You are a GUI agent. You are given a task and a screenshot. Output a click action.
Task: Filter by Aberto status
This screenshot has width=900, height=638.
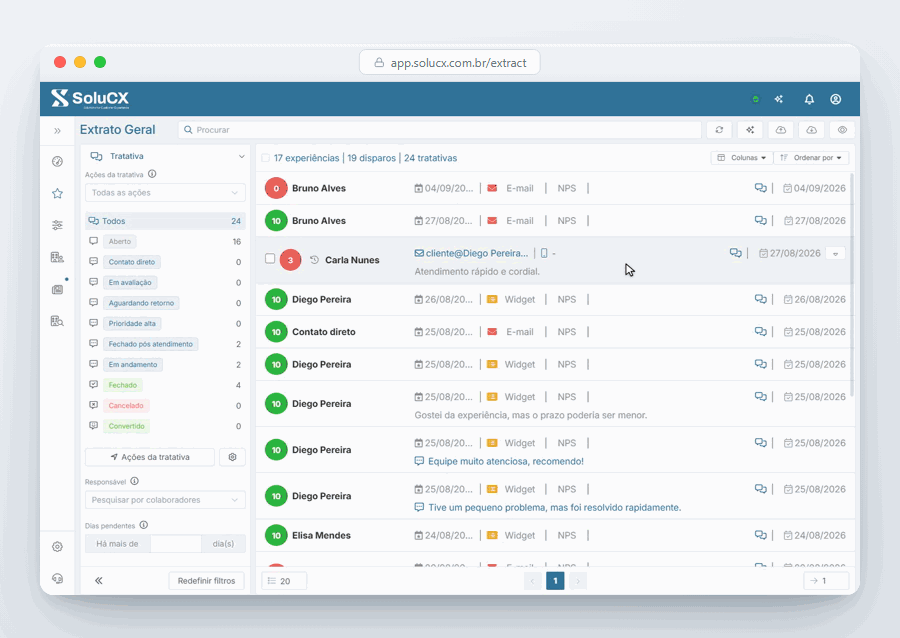coord(120,242)
